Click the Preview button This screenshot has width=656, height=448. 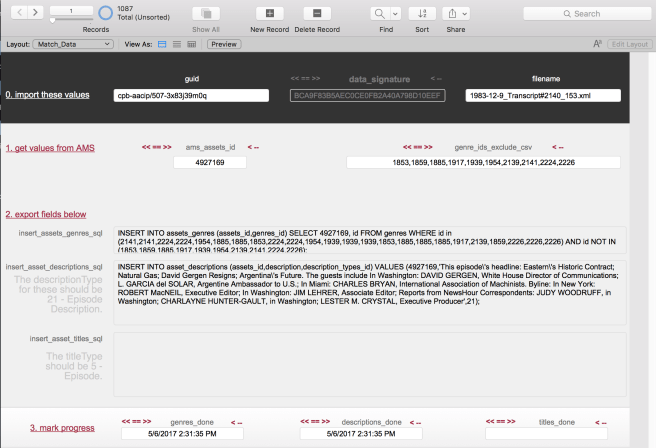pyautogui.click(x=224, y=44)
